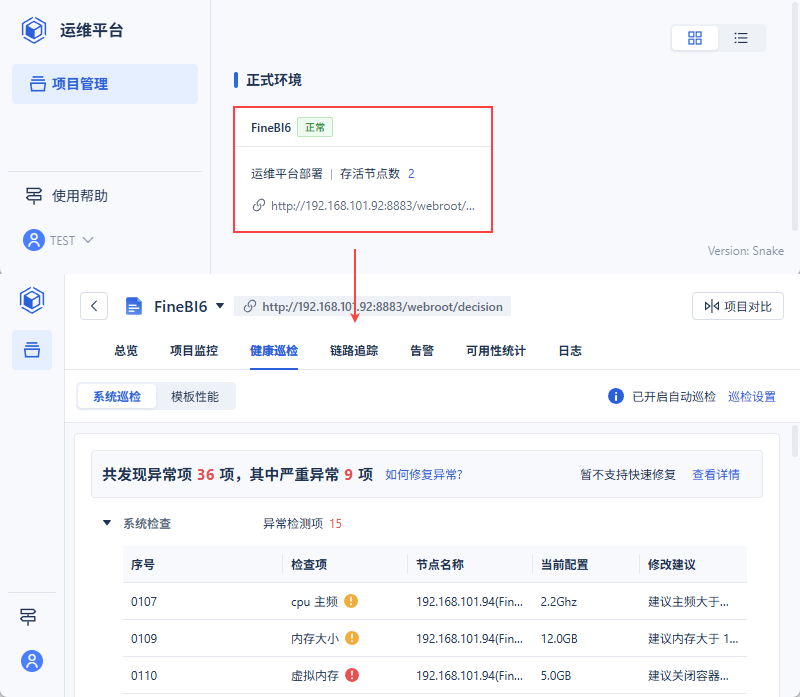Select the 模板性能 sub-tab
The image size is (800, 697).
[195, 396]
